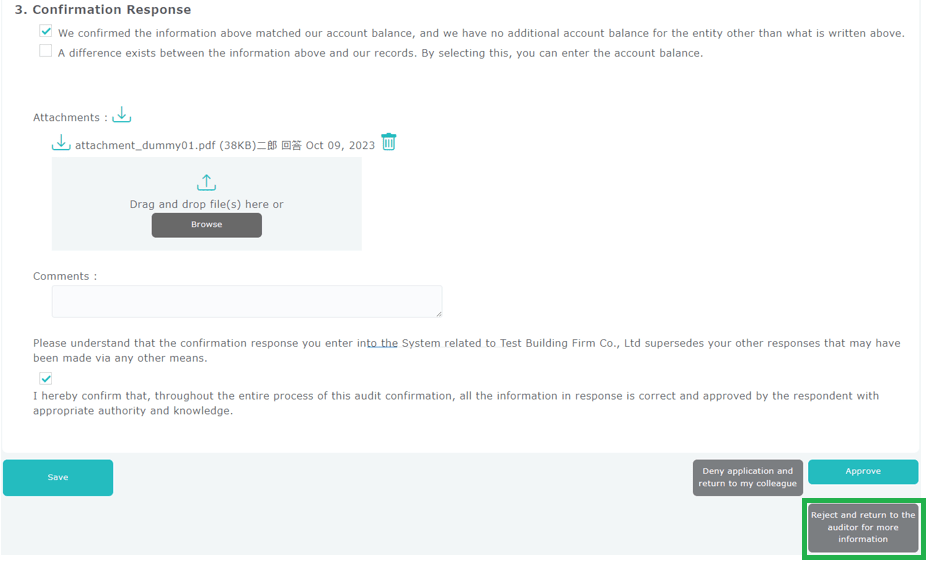
Task: Toggle the 'I hereby confirm' checkbox
Action: coord(46,378)
